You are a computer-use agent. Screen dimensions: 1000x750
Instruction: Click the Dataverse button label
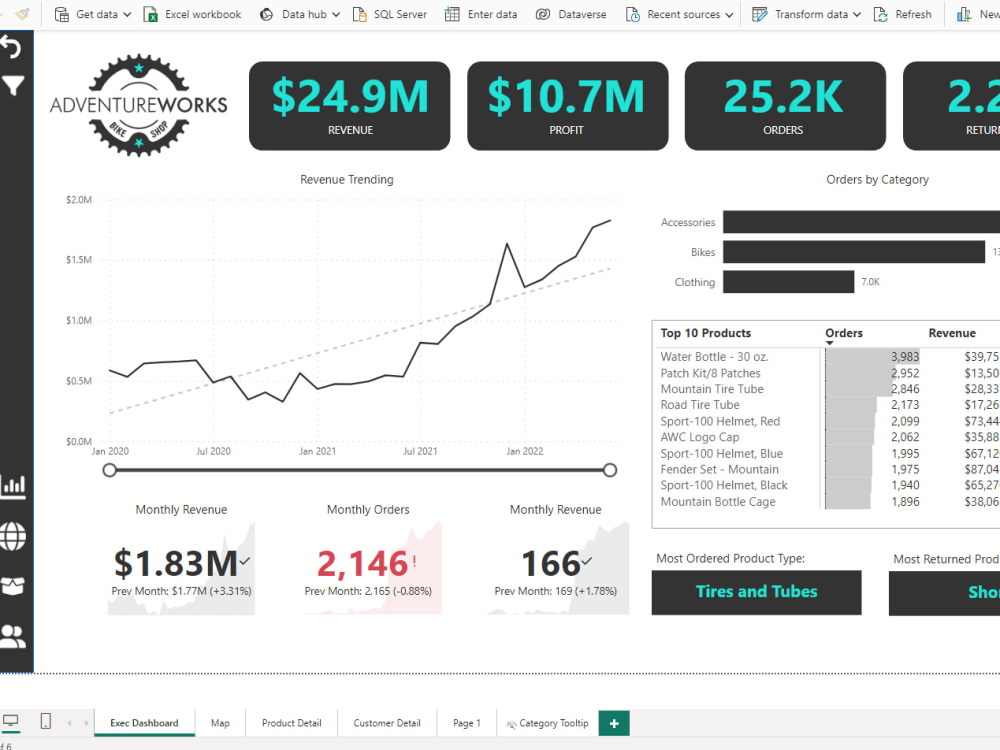(x=582, y=14)
